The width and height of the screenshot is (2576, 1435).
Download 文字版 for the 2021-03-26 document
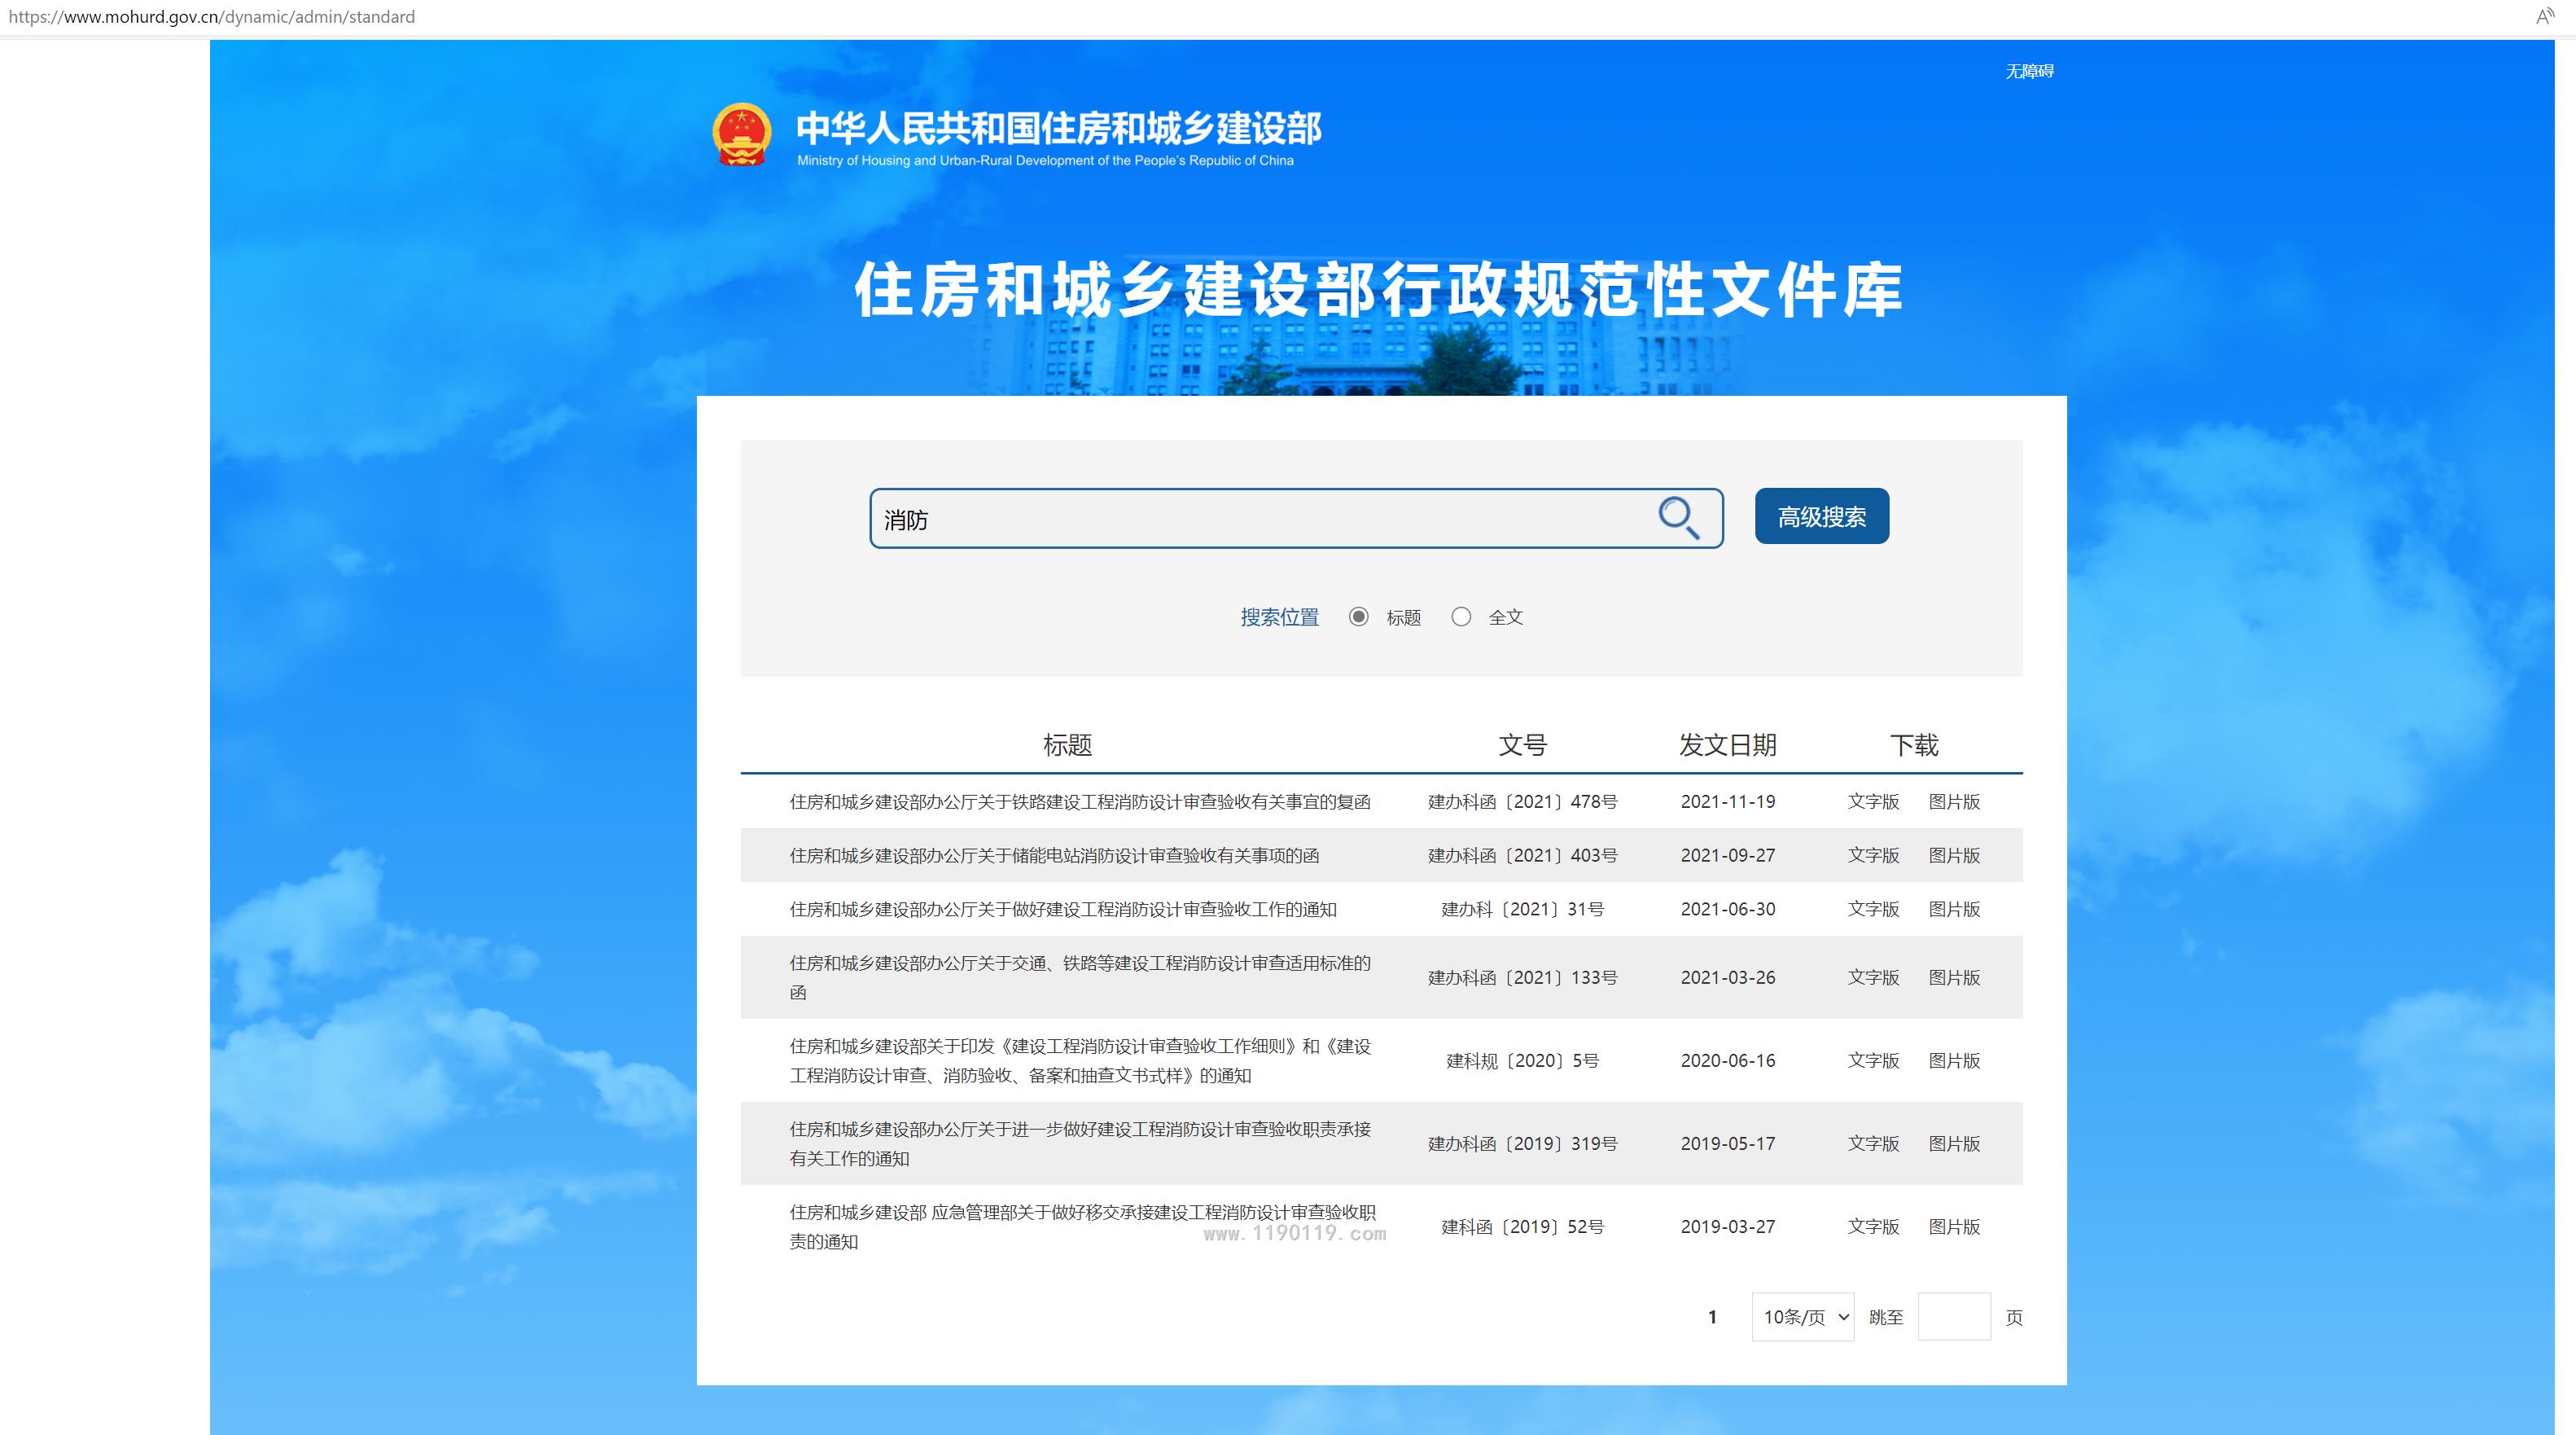[x=1873, y=978]
